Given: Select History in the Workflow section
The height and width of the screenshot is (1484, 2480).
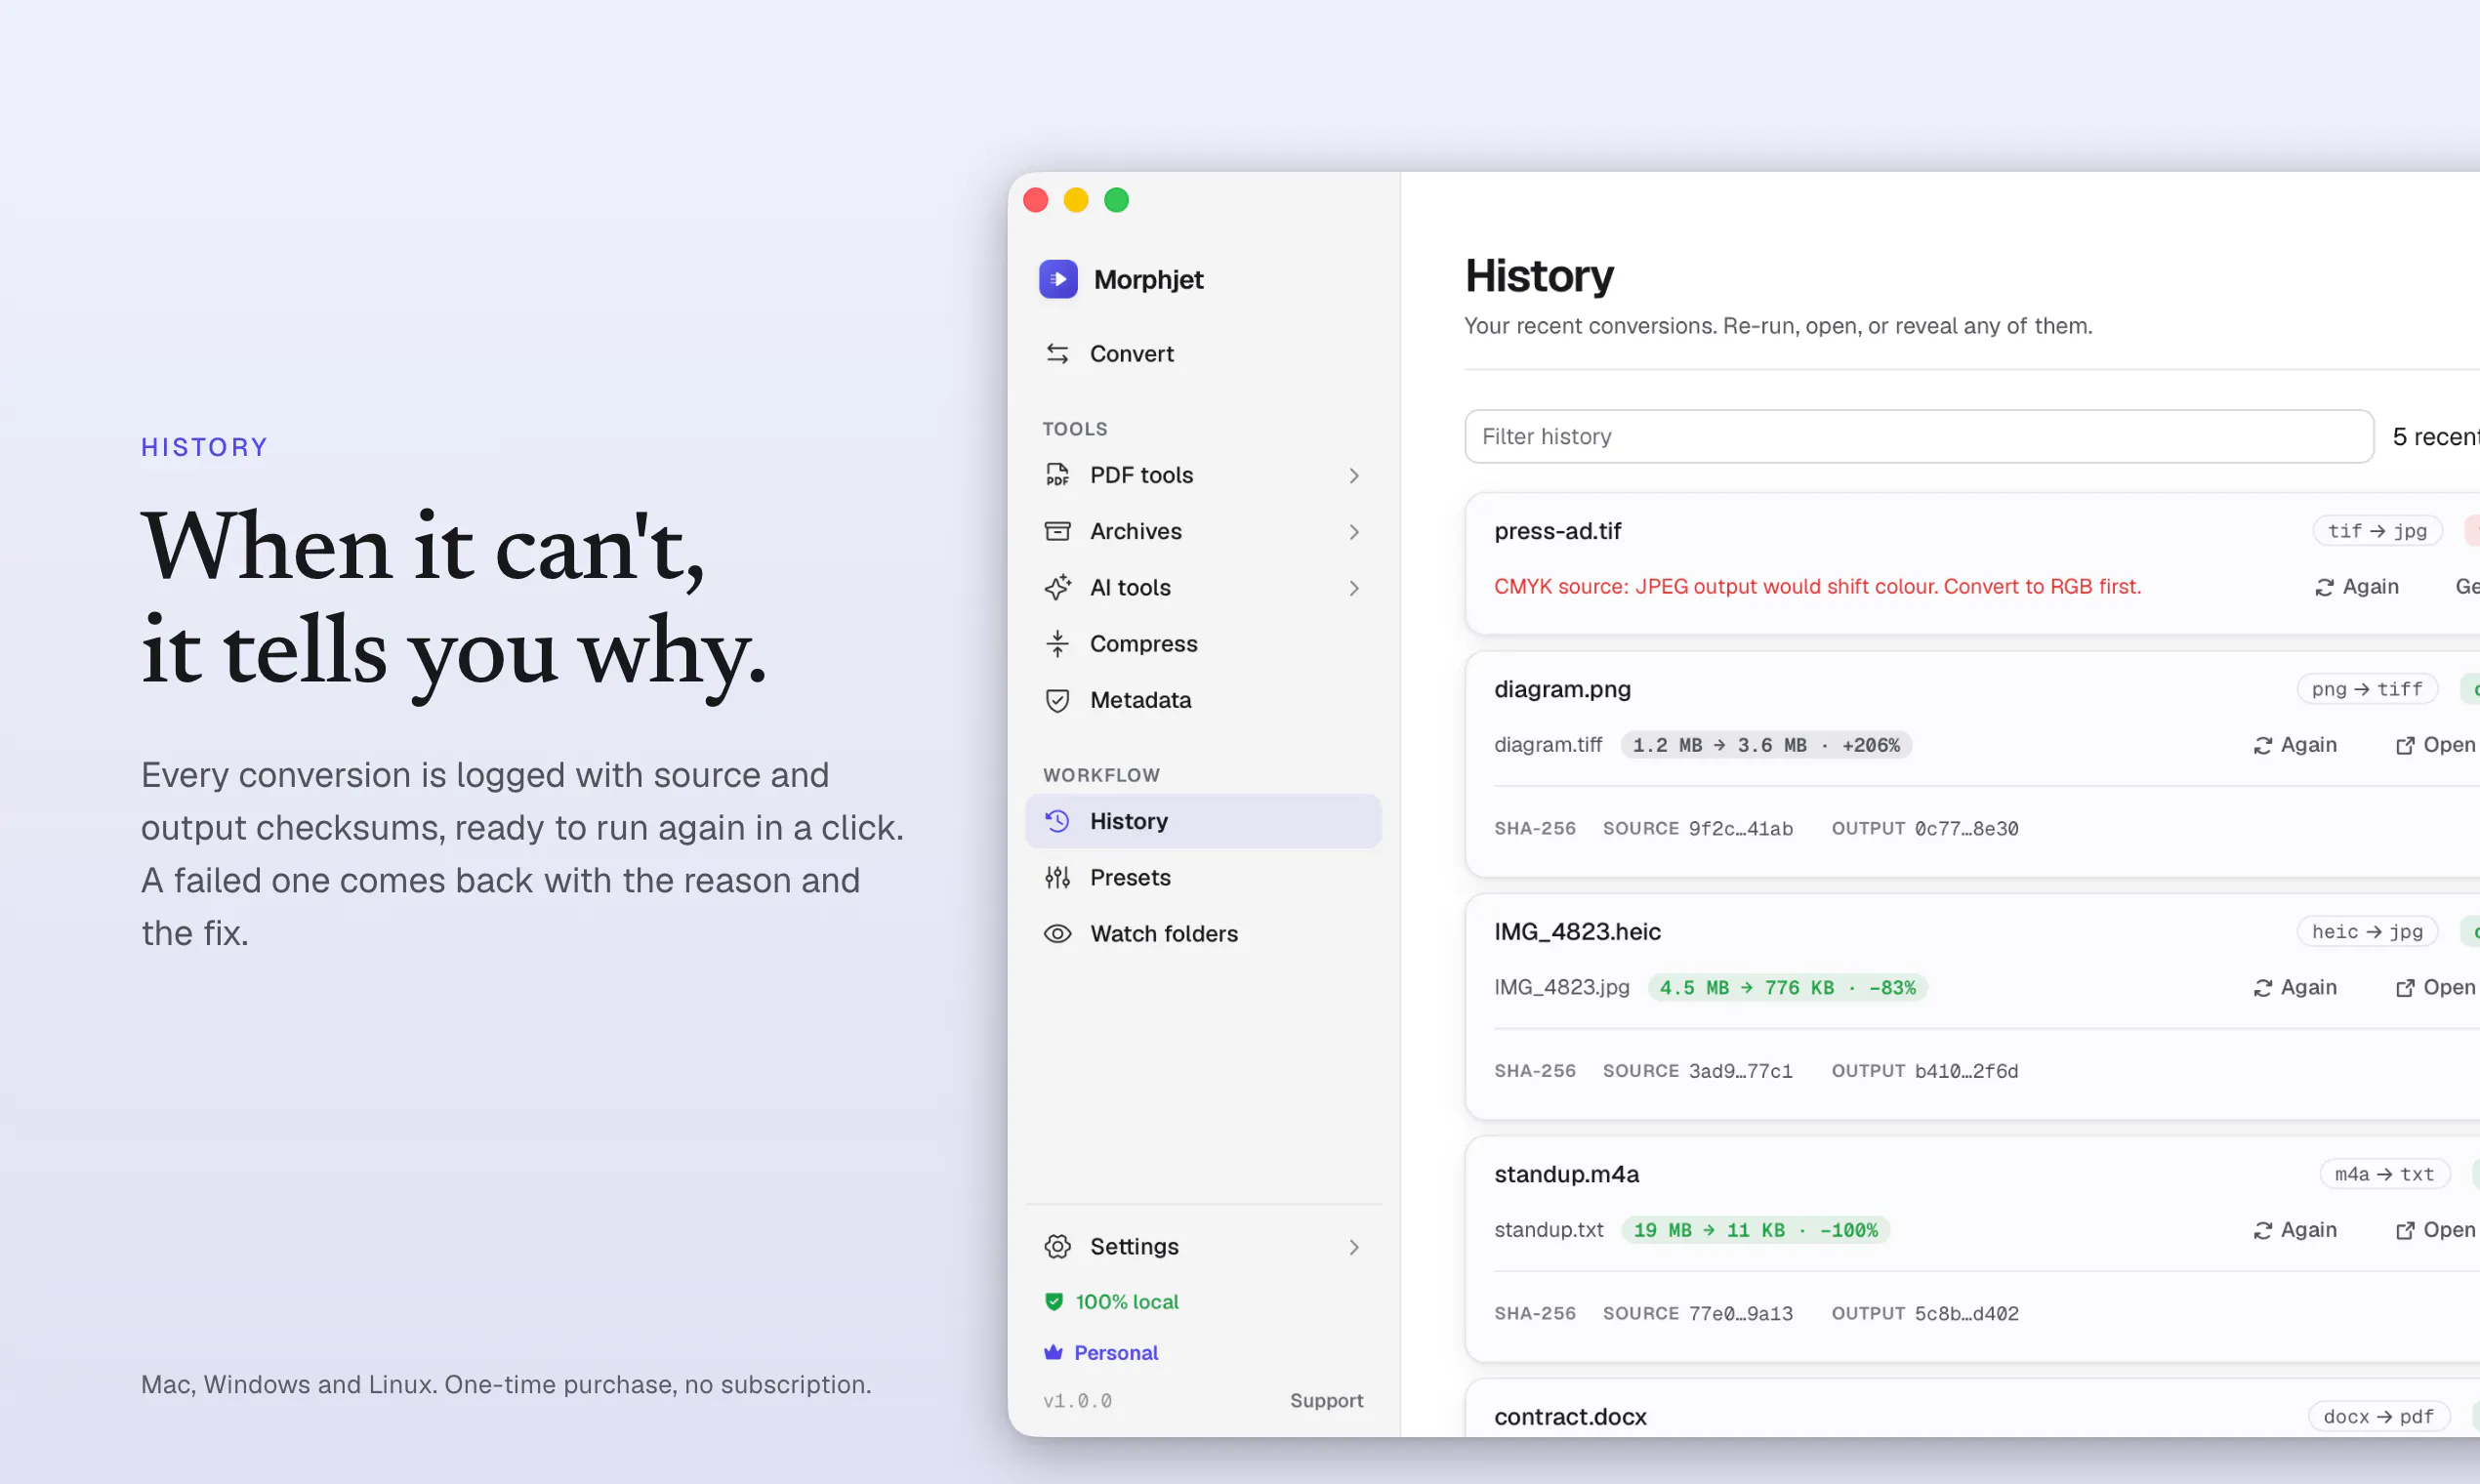Looking at the screenshot, I should pos(1203,821).
